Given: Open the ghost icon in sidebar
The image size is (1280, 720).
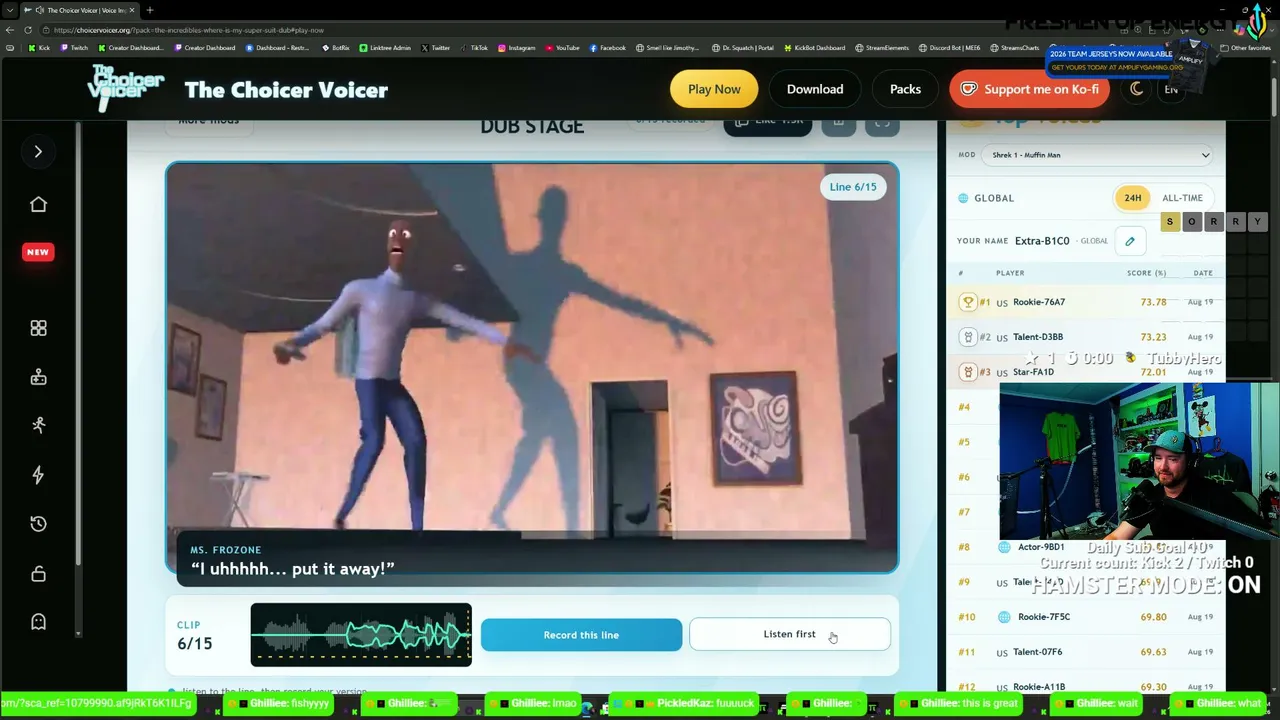Looking at the screenshot, I should [x=38, y=622].
